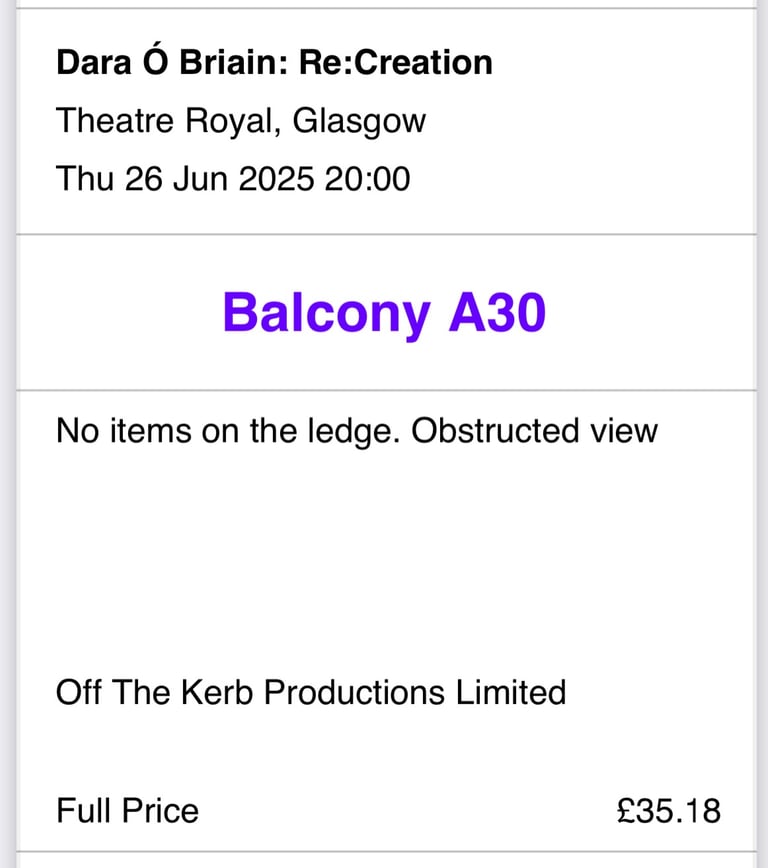This screenshot has width=768, height=868.
Task: Tap the word Glasgow in the venue
Action: pyautogui.click(x=359, y=123)
